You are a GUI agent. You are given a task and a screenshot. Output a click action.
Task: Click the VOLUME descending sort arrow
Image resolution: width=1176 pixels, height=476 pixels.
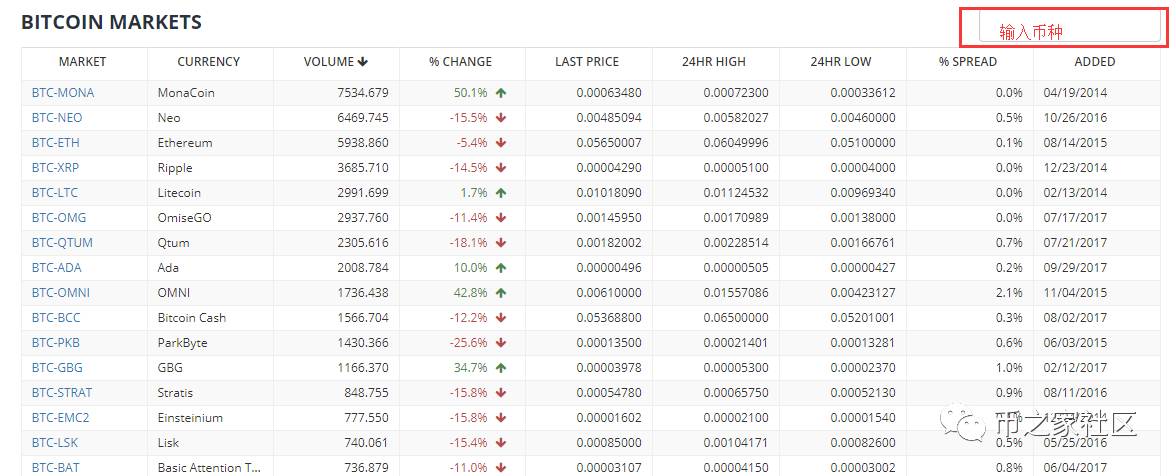coord(363,61)
